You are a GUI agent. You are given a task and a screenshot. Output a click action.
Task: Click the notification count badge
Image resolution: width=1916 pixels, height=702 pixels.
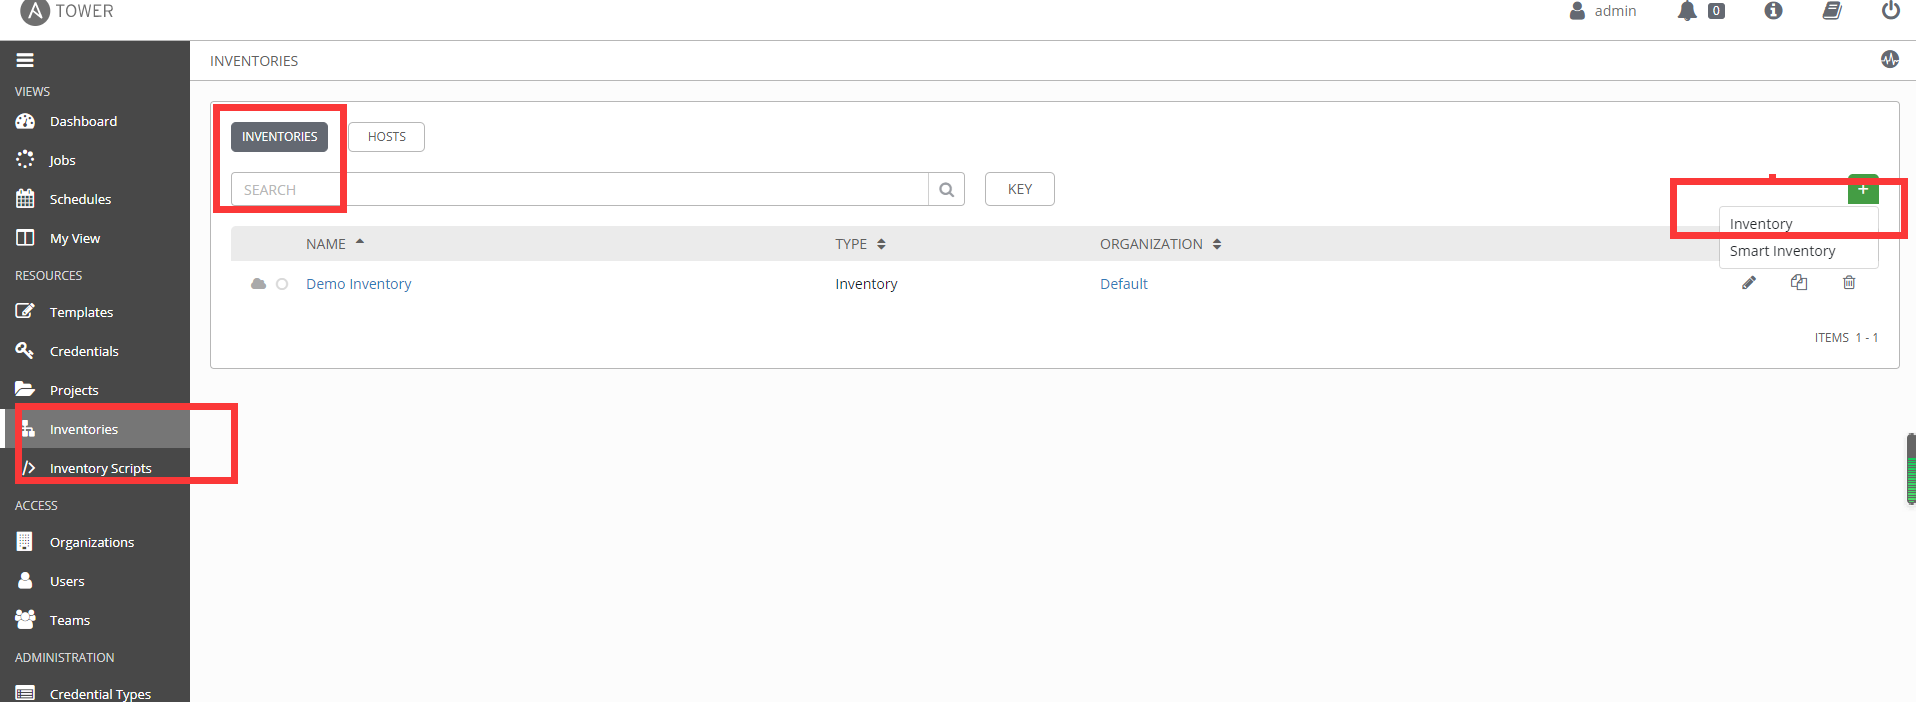pos(1716,11)
